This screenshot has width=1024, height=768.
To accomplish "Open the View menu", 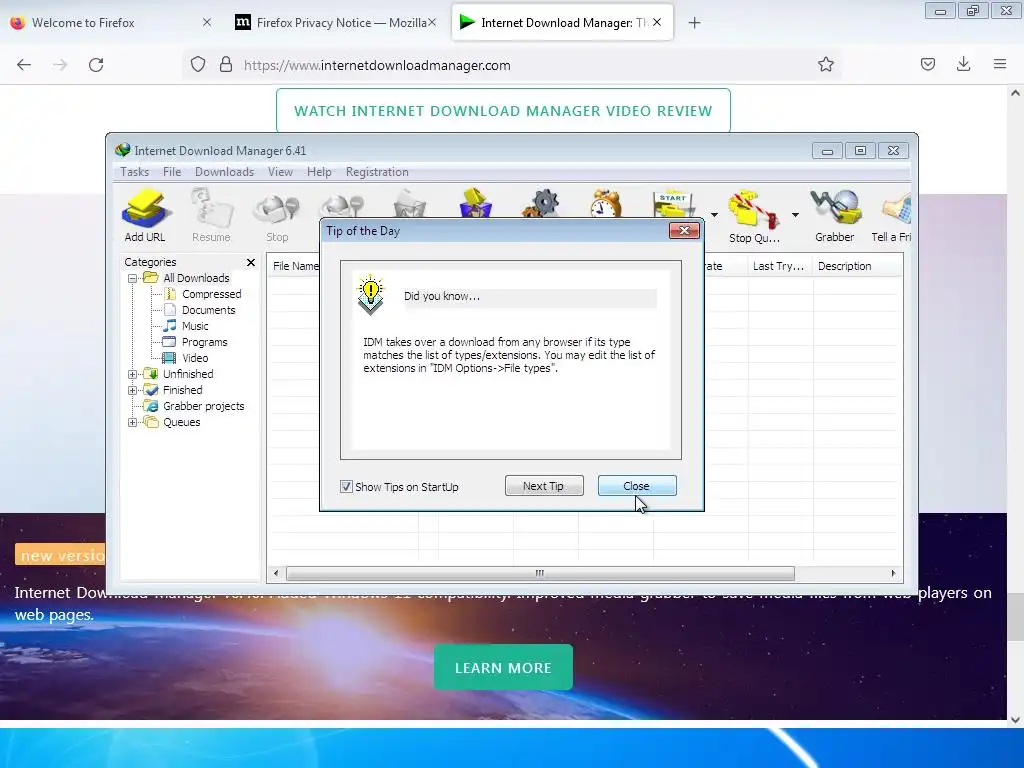I will [x=280, y=172].
